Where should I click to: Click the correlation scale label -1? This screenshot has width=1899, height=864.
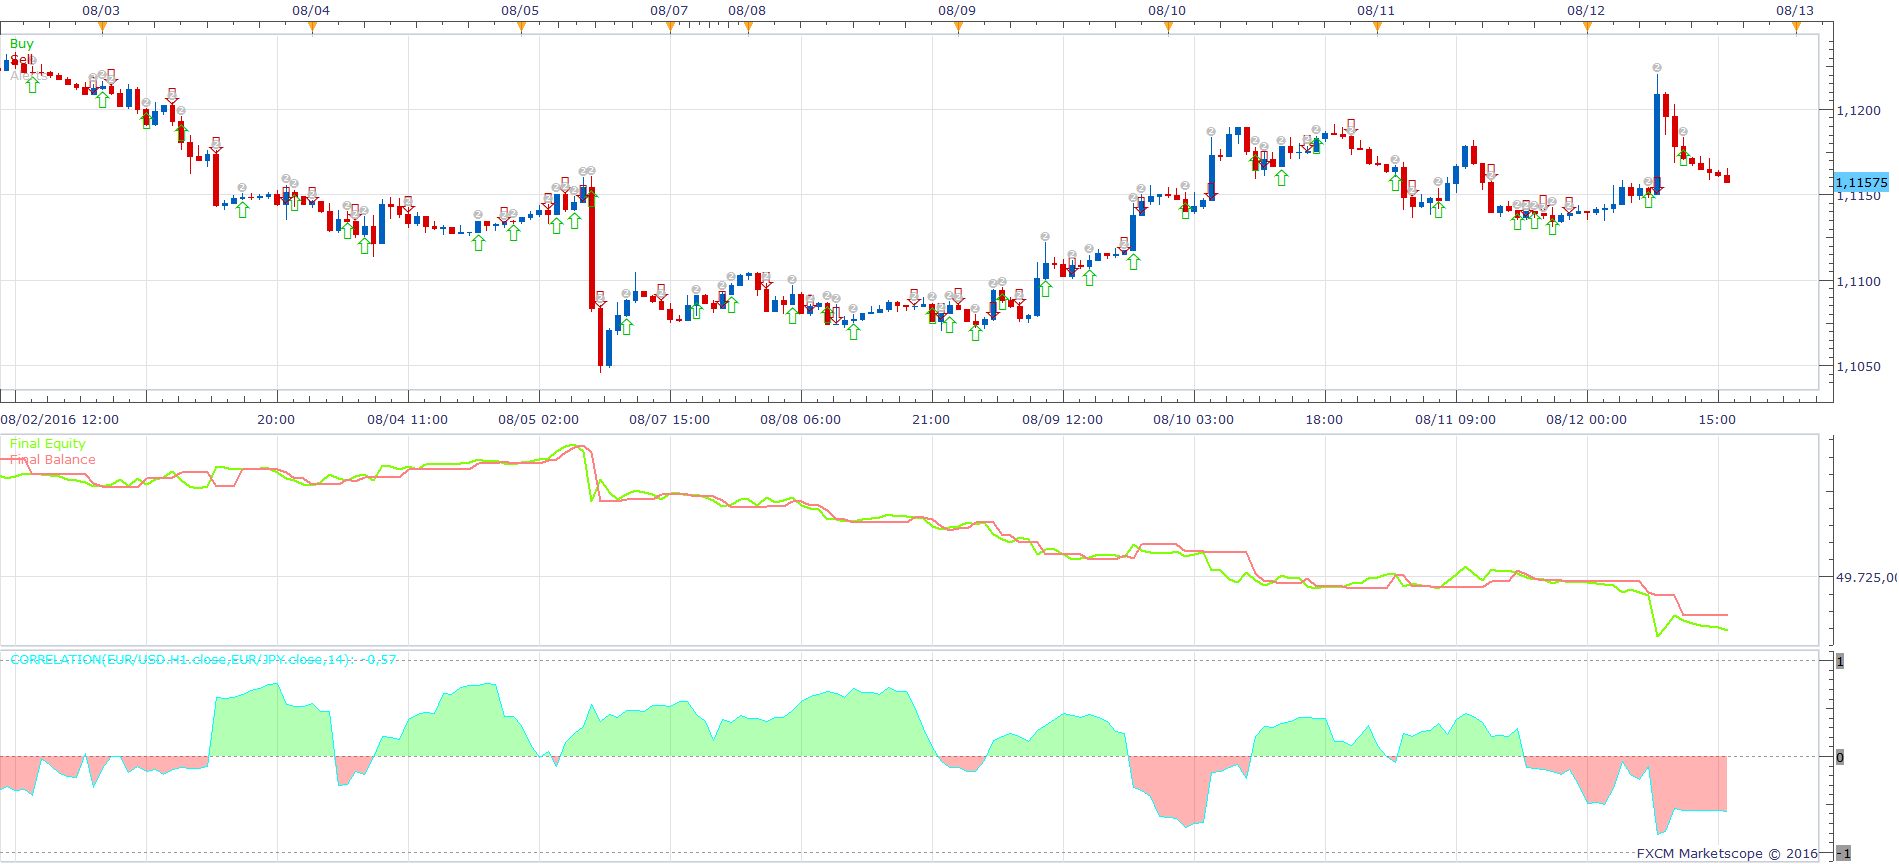[1843, 854]
